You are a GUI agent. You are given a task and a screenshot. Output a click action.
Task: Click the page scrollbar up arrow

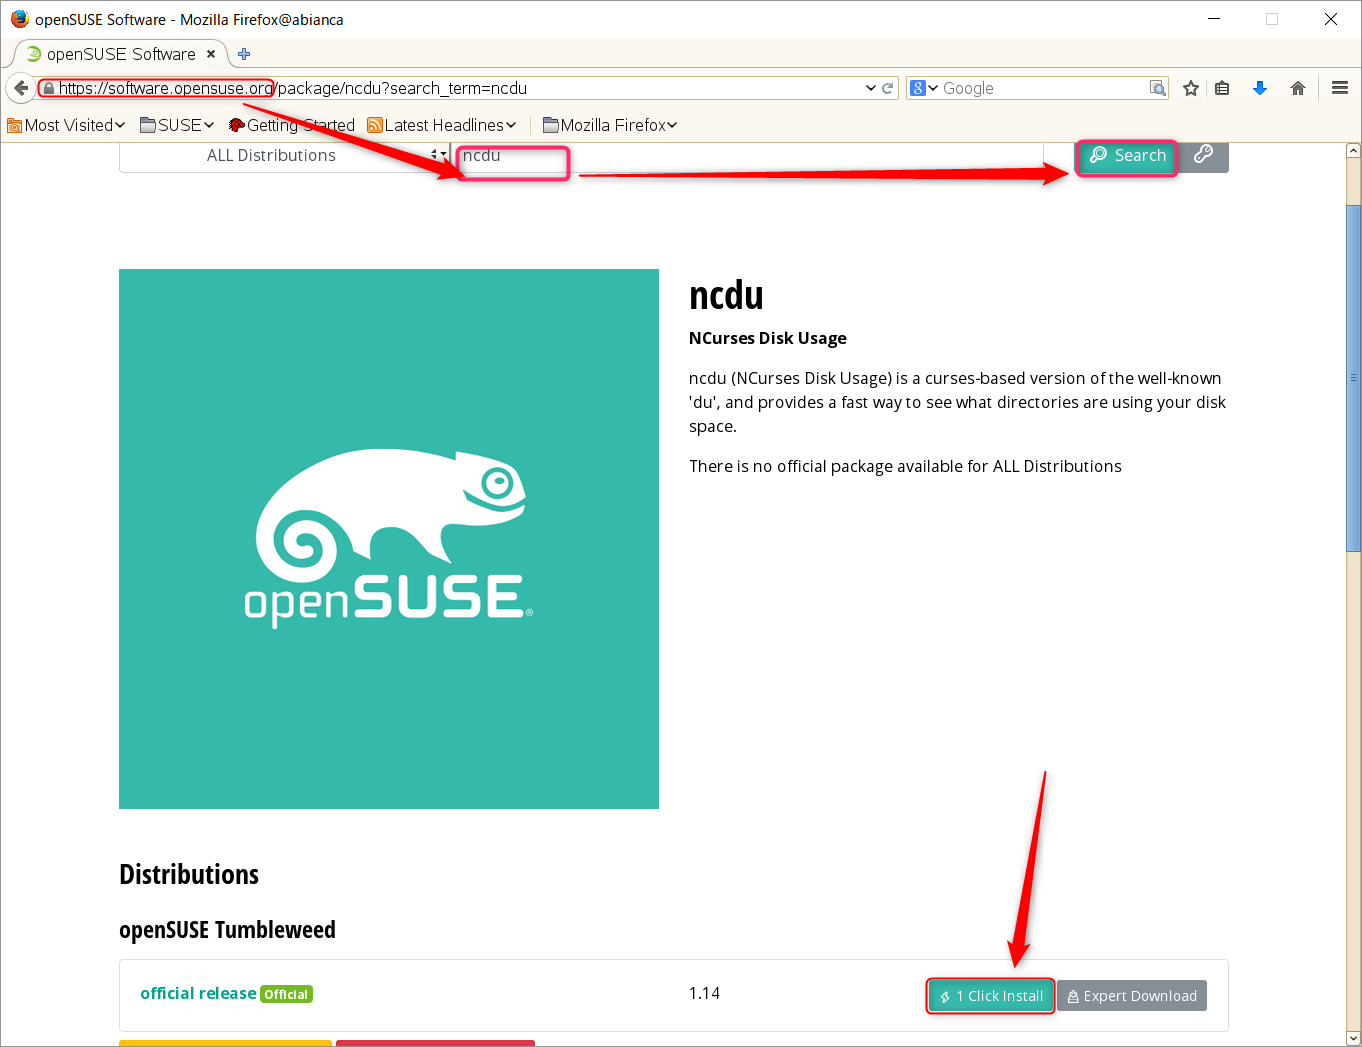pyautogui.click(x=1353, y=151)
